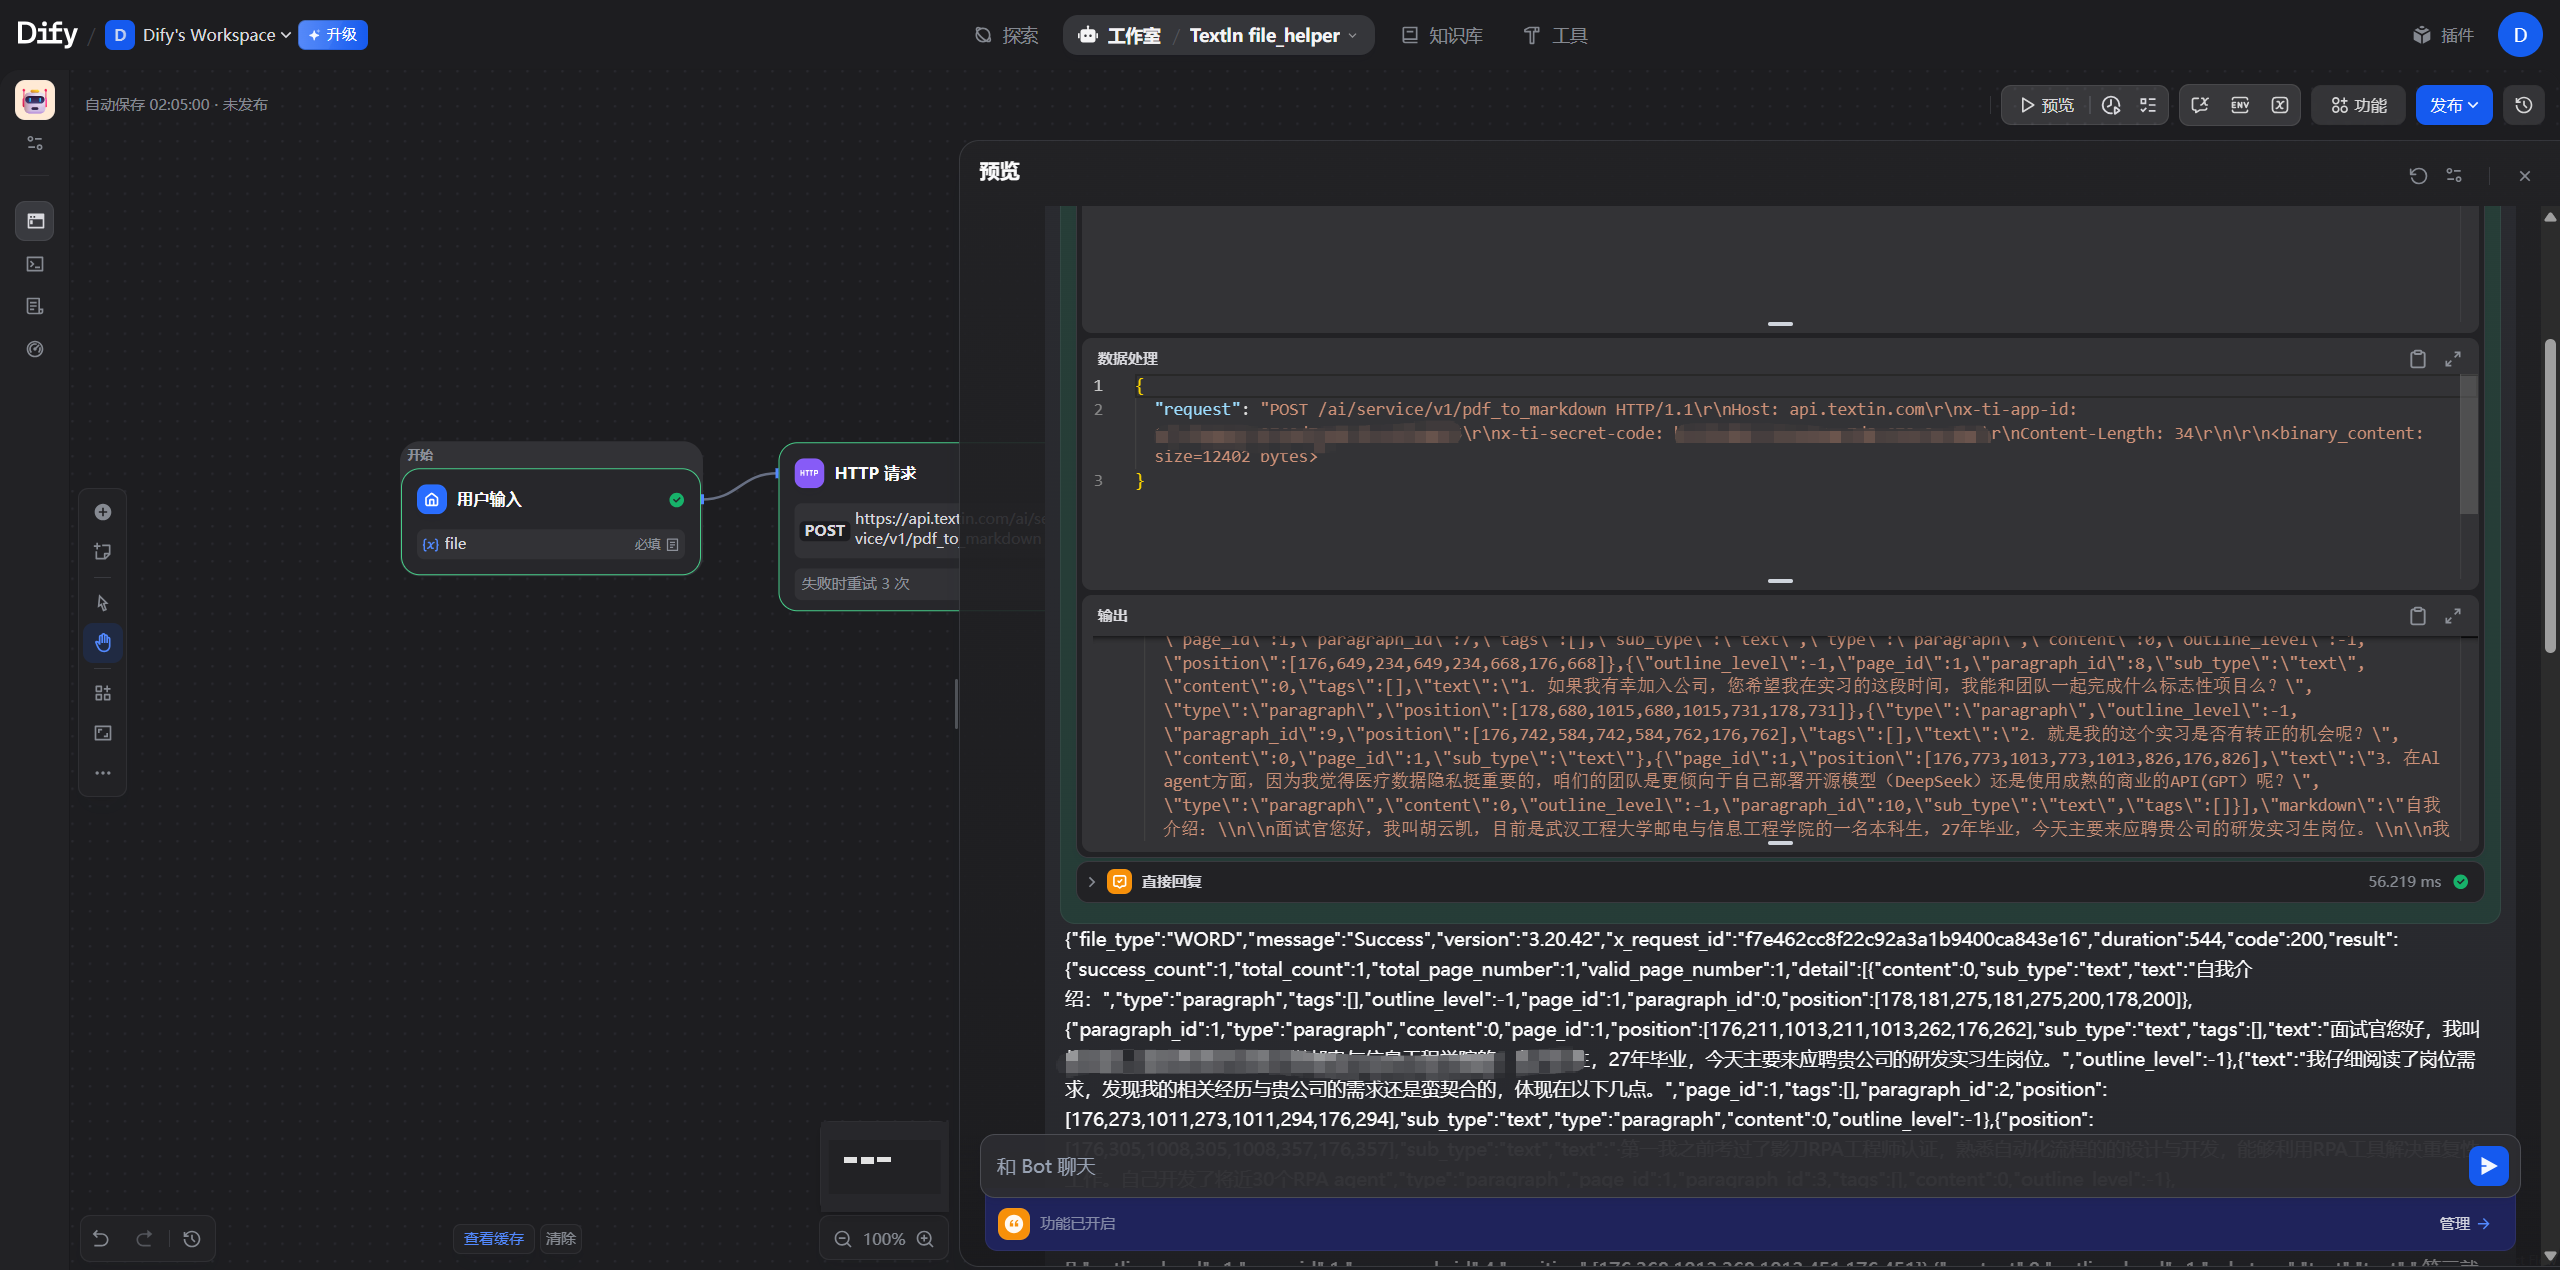Select the hand pan tool
This screenshot has height=1270, width=2560.
tap(103, 643)
